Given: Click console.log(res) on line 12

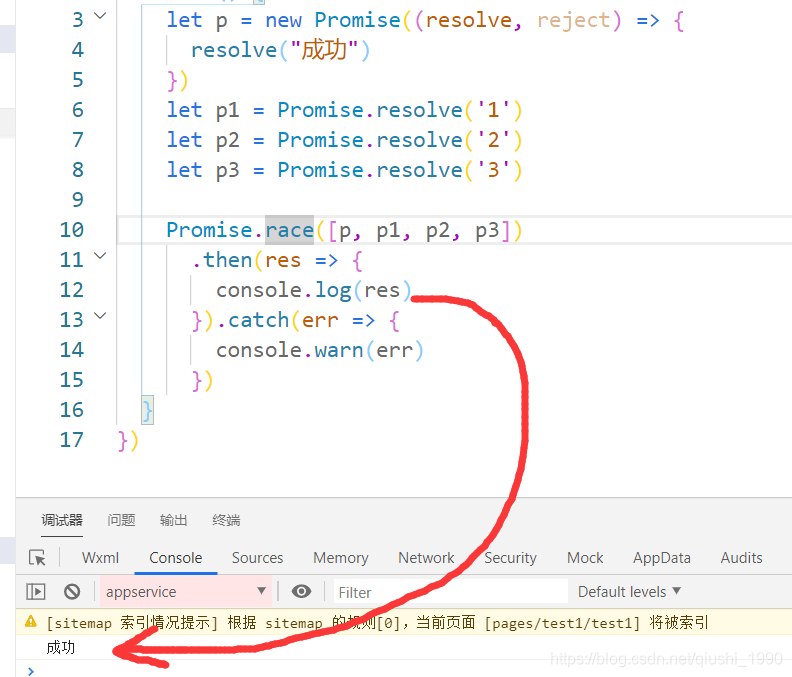Looking at the screenshot, I should 314,291.
